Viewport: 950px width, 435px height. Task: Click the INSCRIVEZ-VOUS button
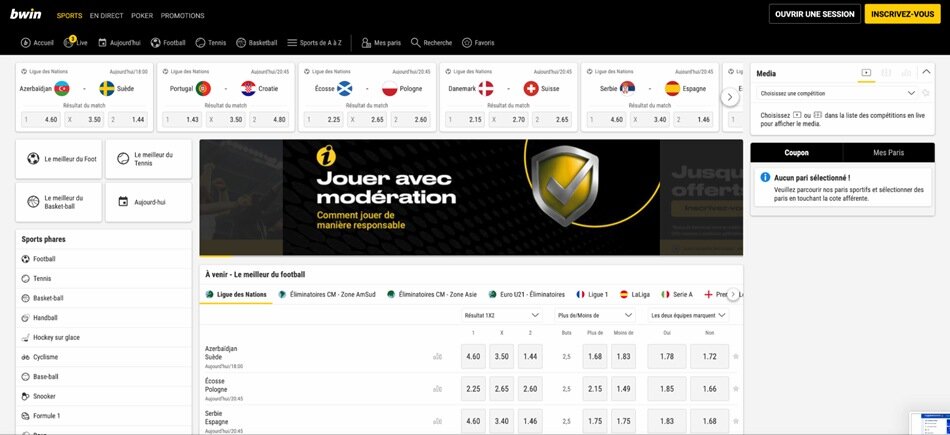pos(902,14)
